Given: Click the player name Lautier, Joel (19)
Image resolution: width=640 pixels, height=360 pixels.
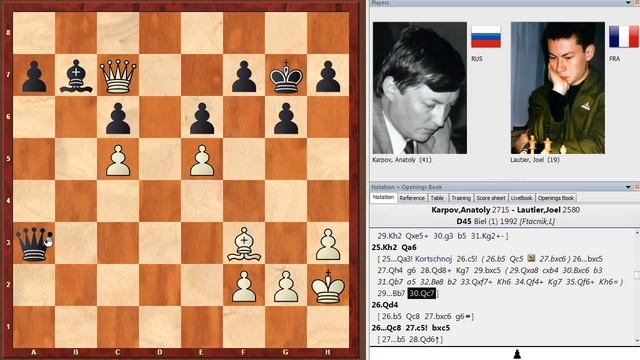Looking at the screenshot, I should [x=534, y=160].
